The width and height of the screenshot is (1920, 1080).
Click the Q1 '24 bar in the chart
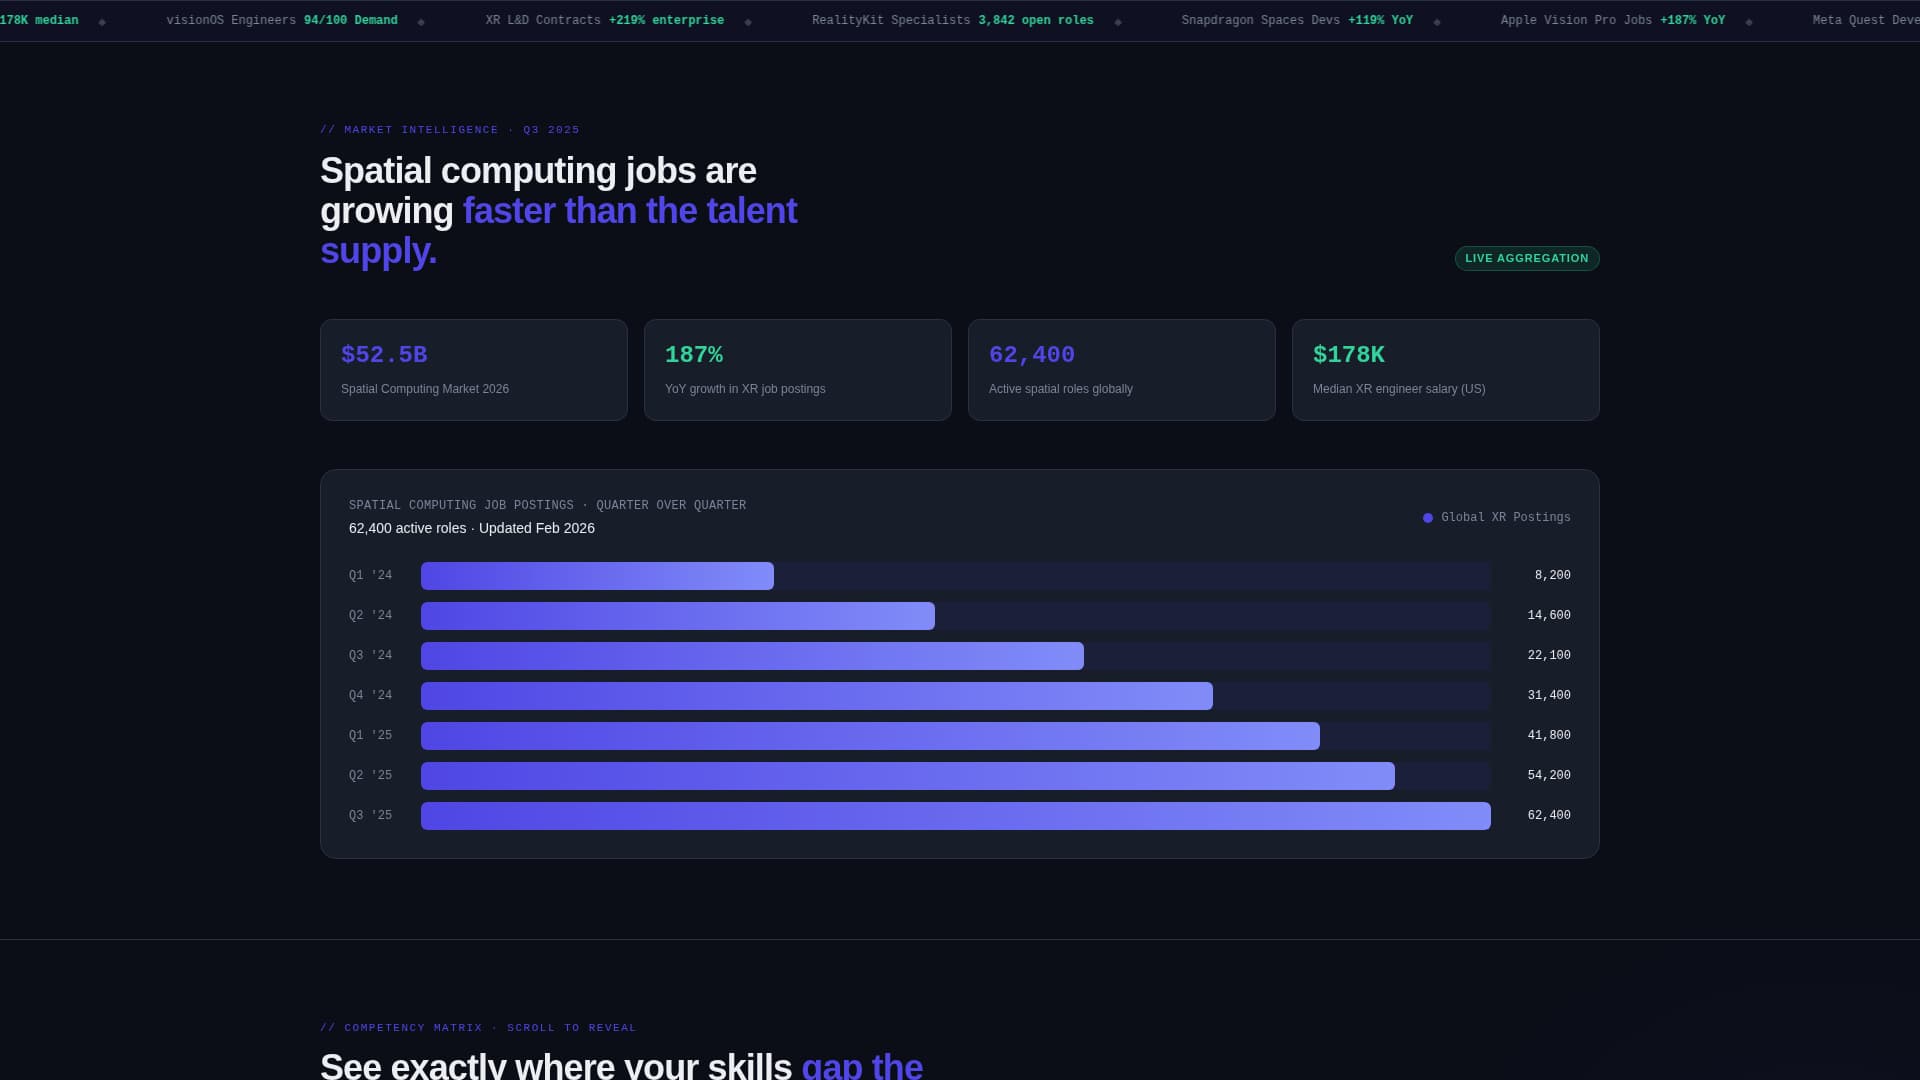[x=597, y=576]
